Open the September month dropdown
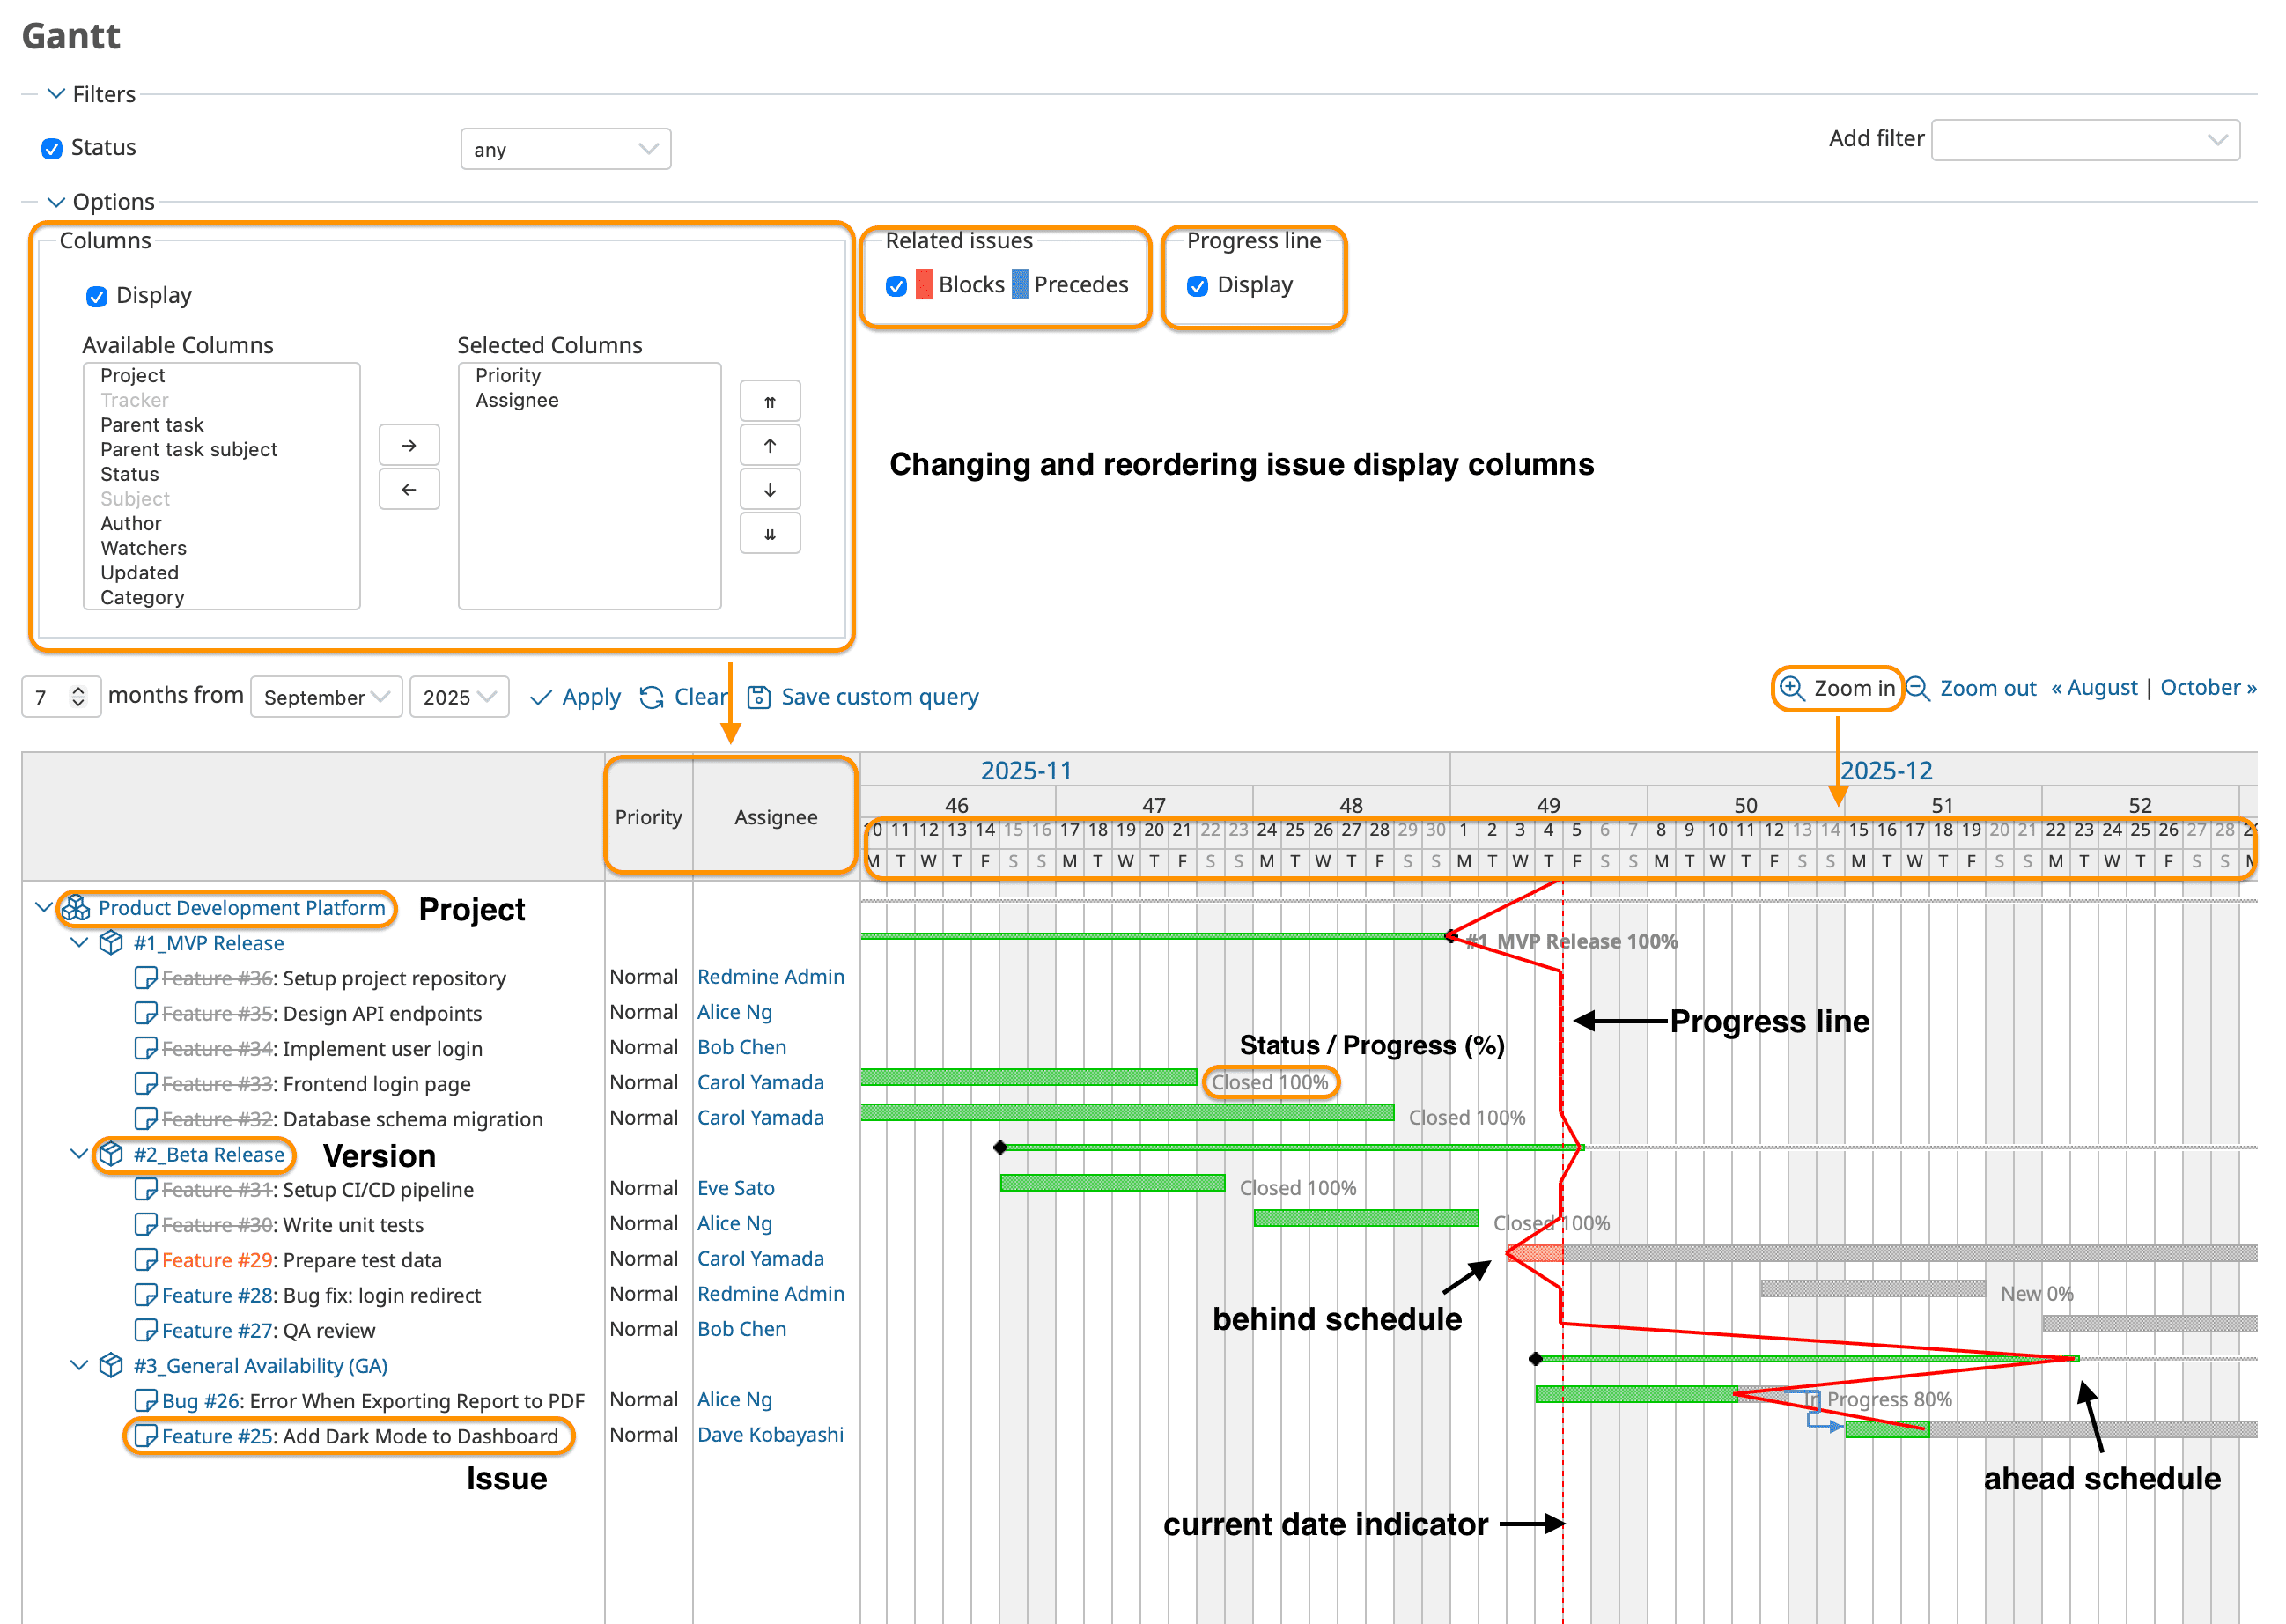Image resolution: width=2286 pixels, height=1624 pixels. pyautogui.click(x=325, y=696)
